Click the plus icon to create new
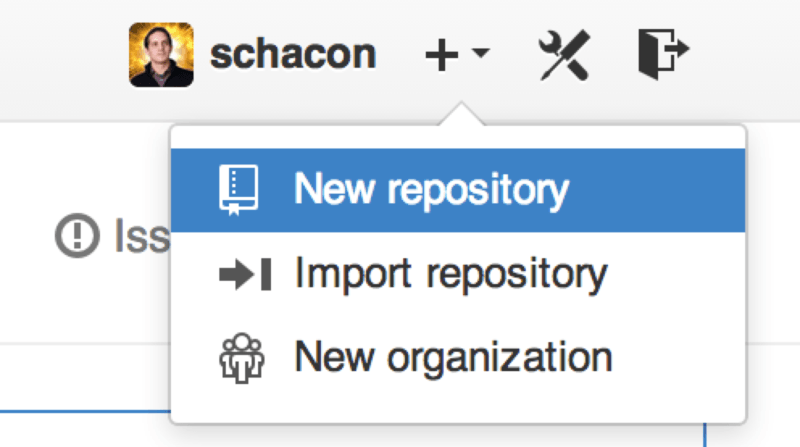 pyautogui.click(x=440, y=54)
